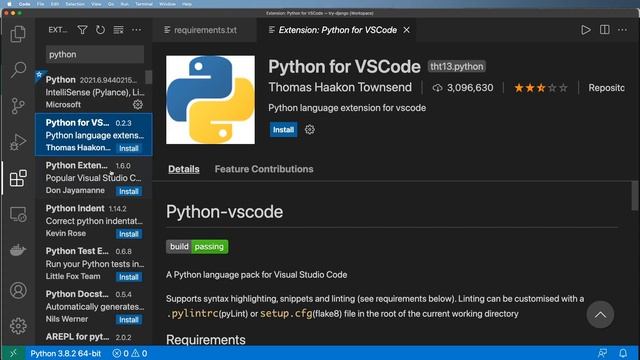
Task: Select the Python 3.8.2 64-bit interpreter status
Action: pos(66,353)
